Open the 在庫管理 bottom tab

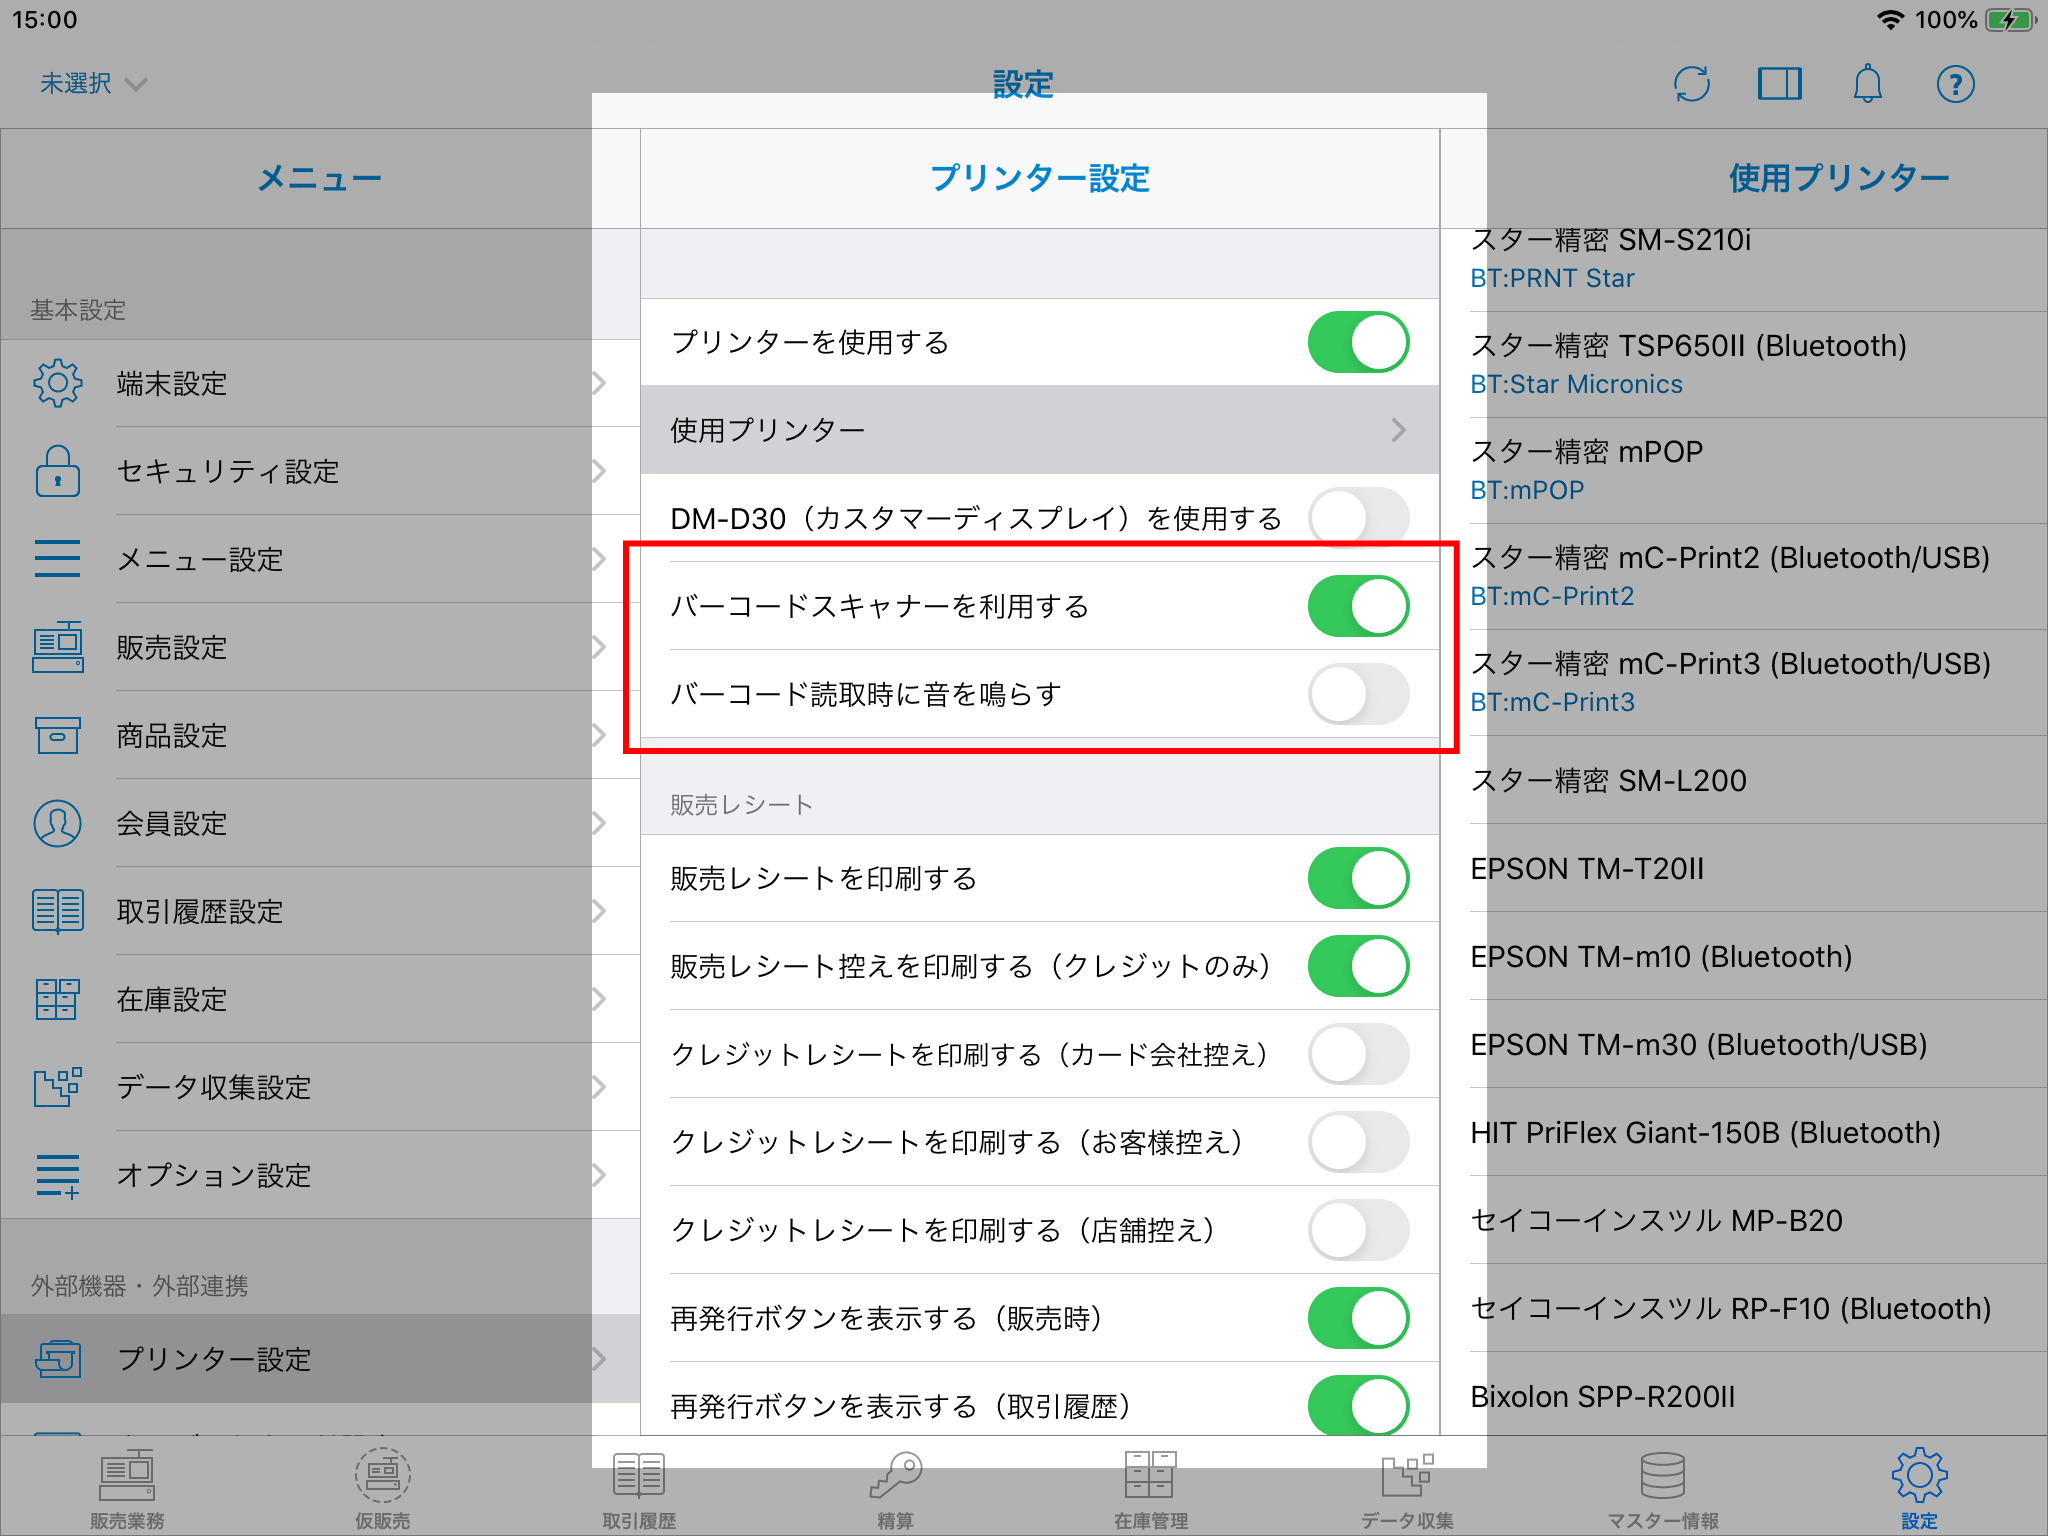tap(1151, 1484)
